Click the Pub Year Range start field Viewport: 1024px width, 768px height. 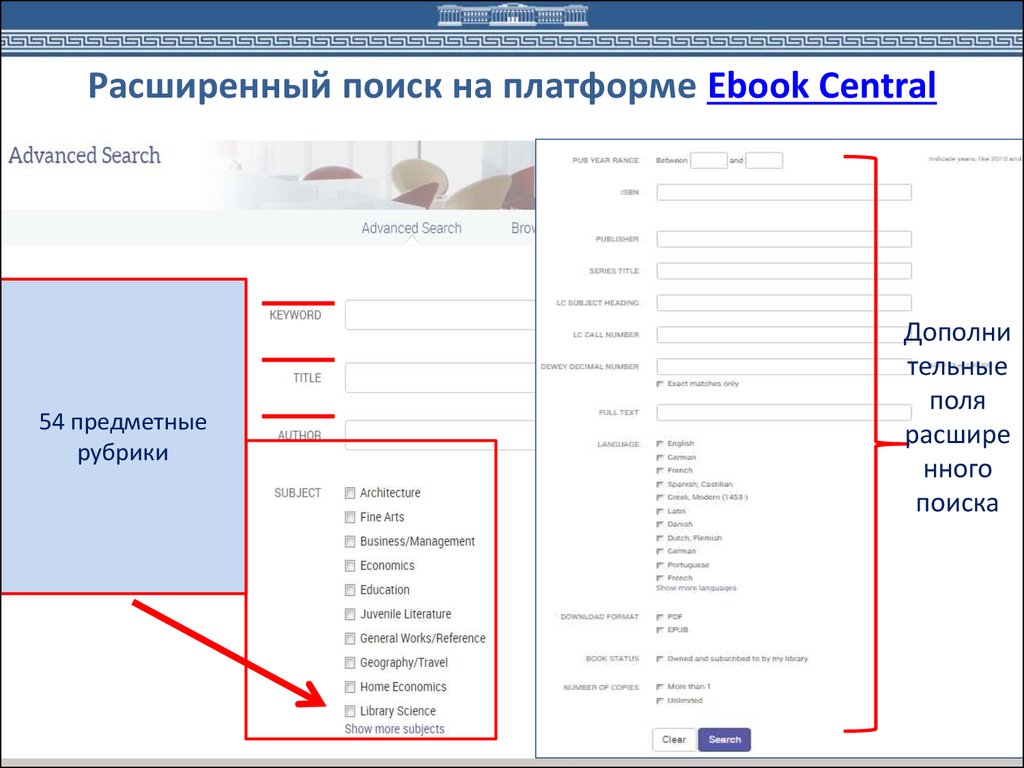(x=709, y=160)
